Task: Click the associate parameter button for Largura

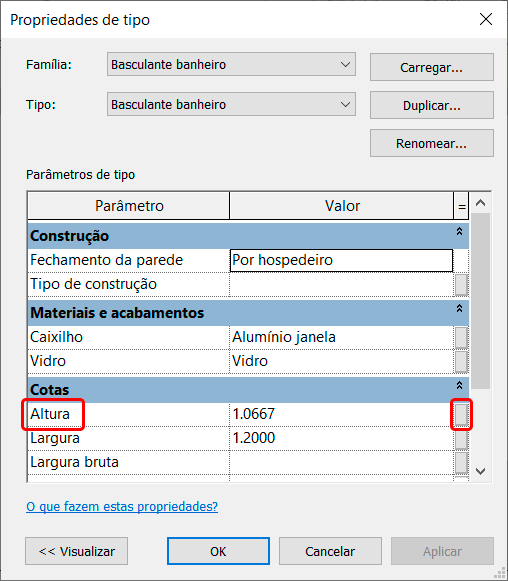Action: click(x=461, y=438)
